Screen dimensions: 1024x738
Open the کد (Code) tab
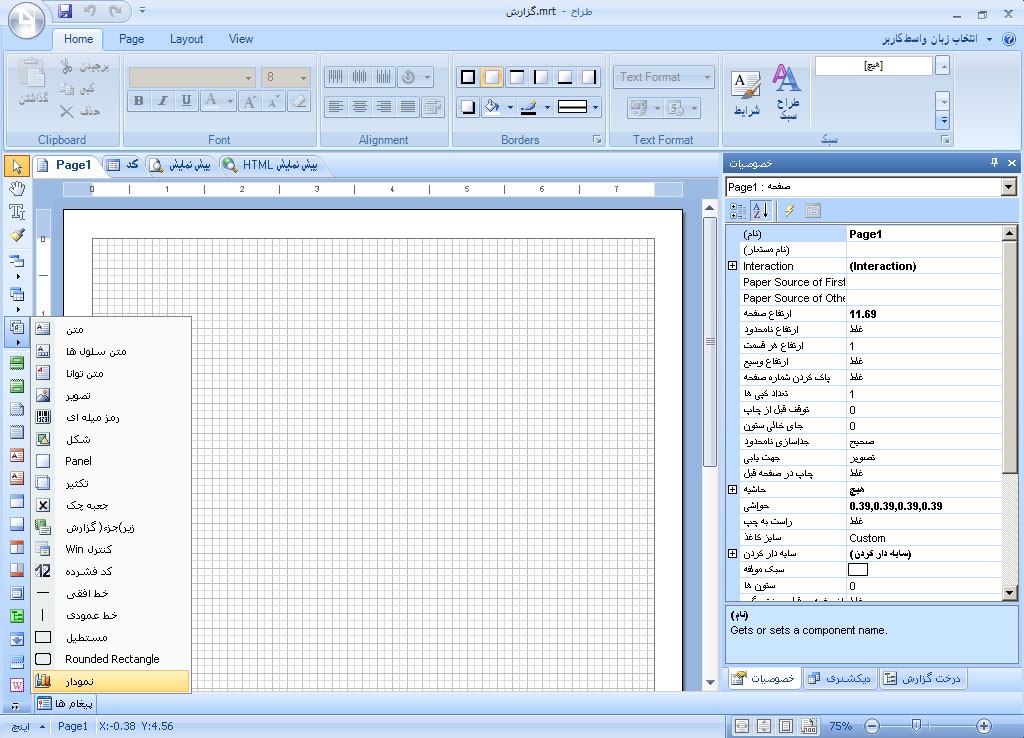(123, 165)
